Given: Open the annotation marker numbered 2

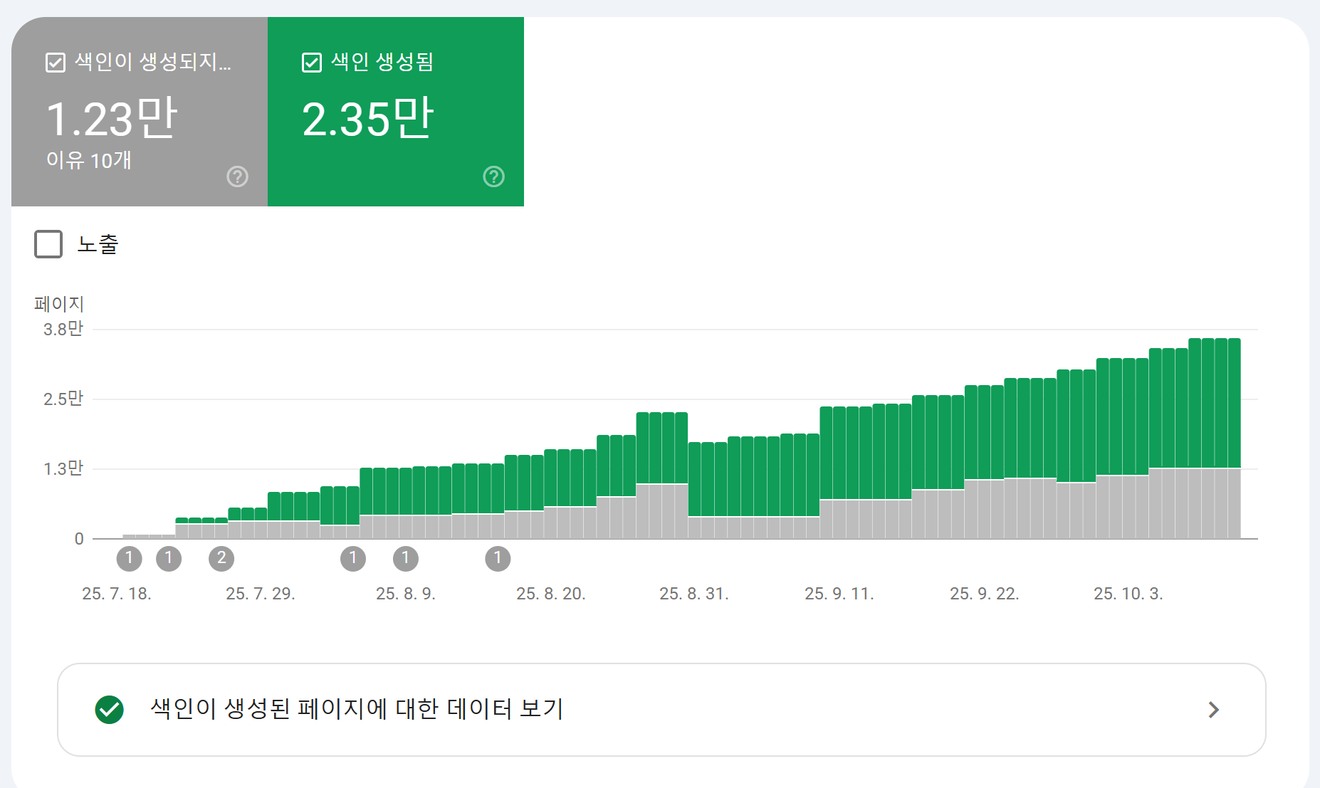Looking at the screenshot, I should pos(221,558).
